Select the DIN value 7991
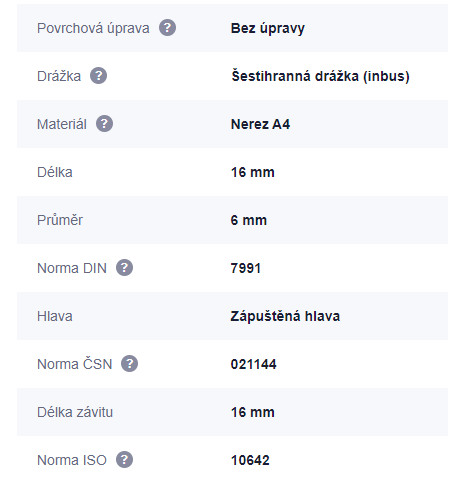463x488 pixels. (x=246, y=268)
